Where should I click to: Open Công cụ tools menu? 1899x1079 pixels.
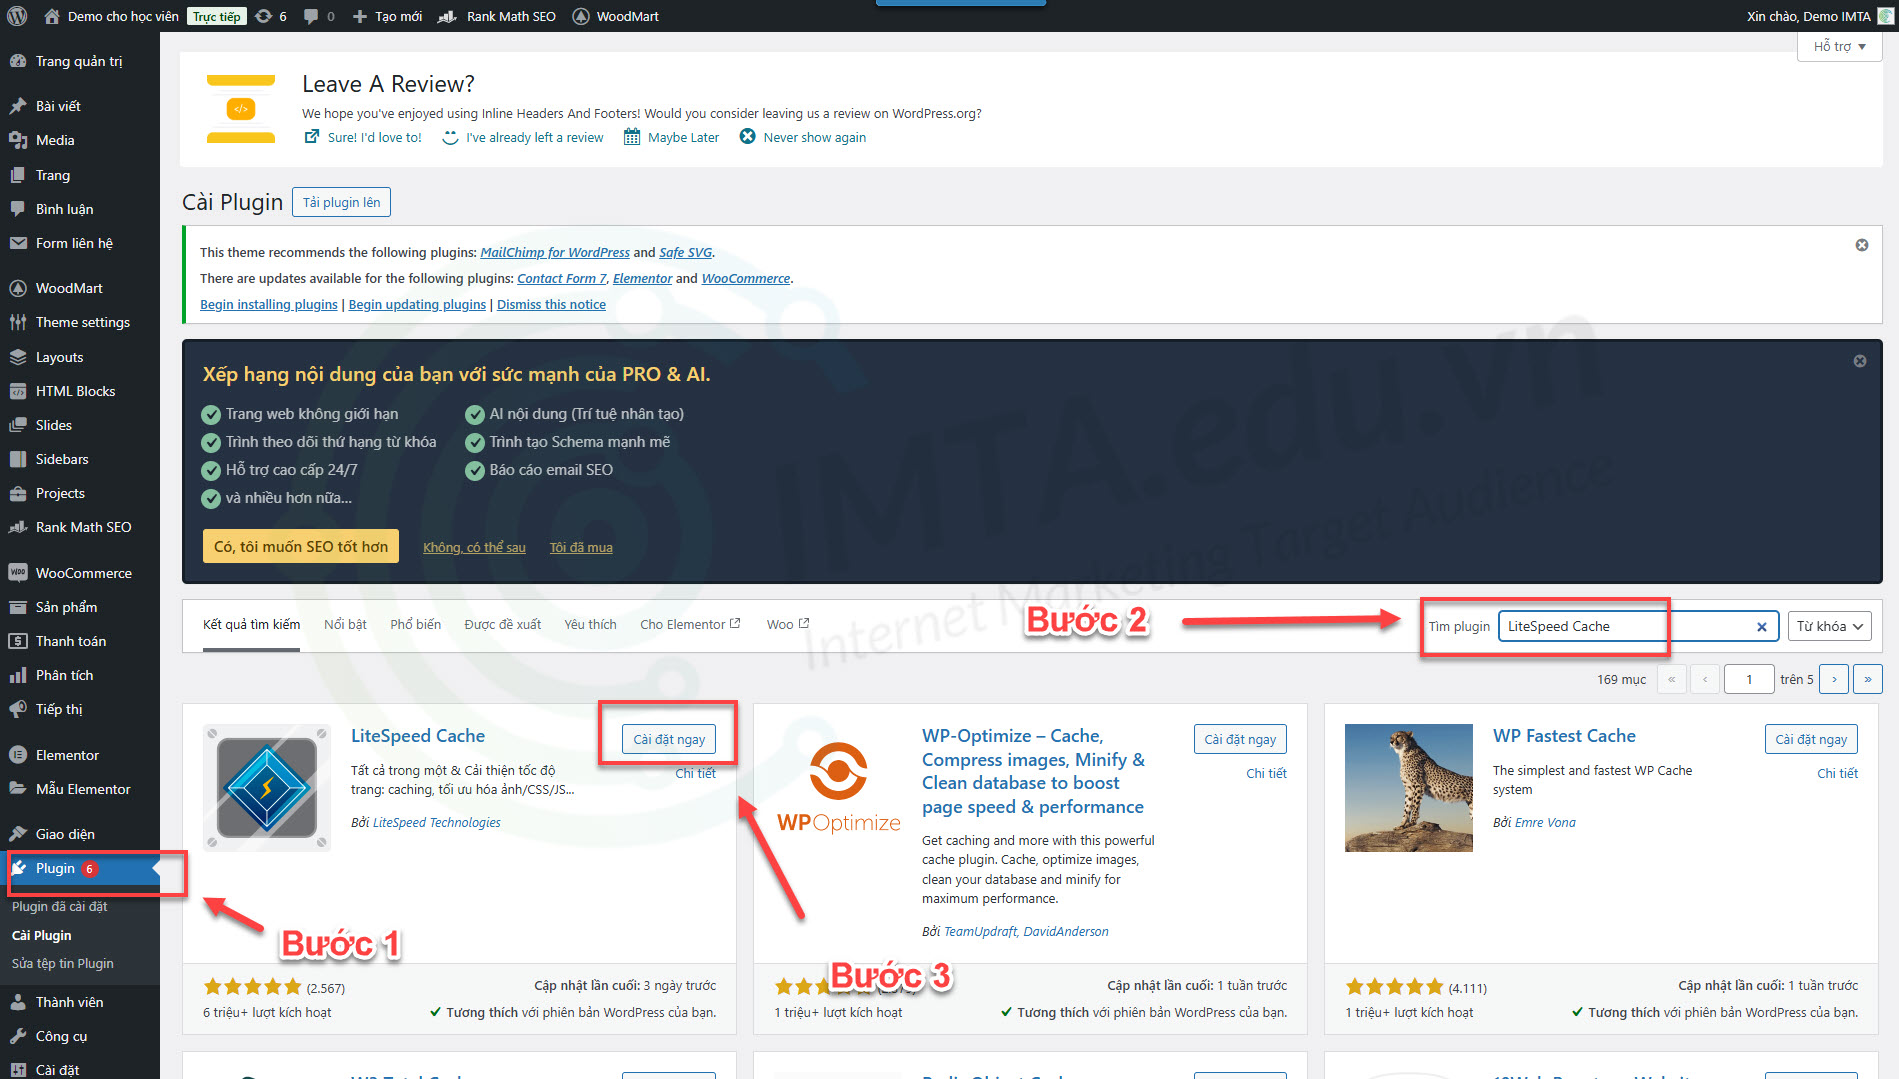coord(61,1036)
